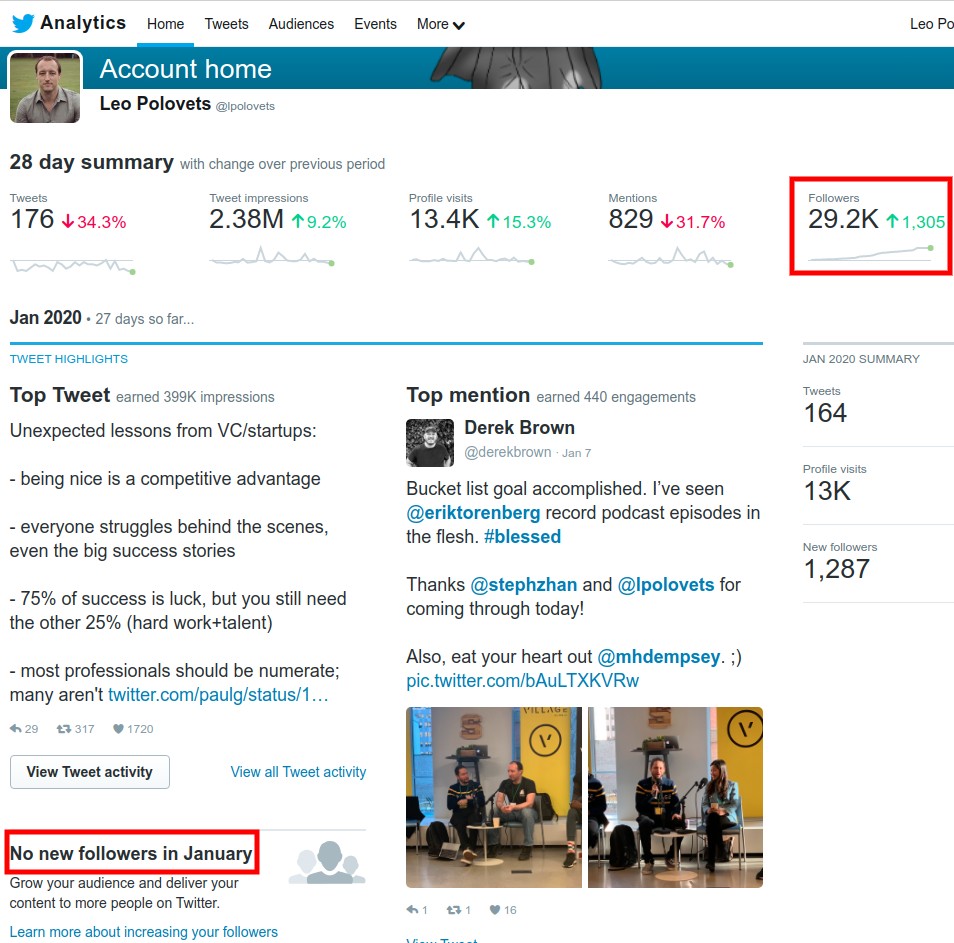Open the @mhdempsey mention link
954x943 pixels.
pos(659,657)
